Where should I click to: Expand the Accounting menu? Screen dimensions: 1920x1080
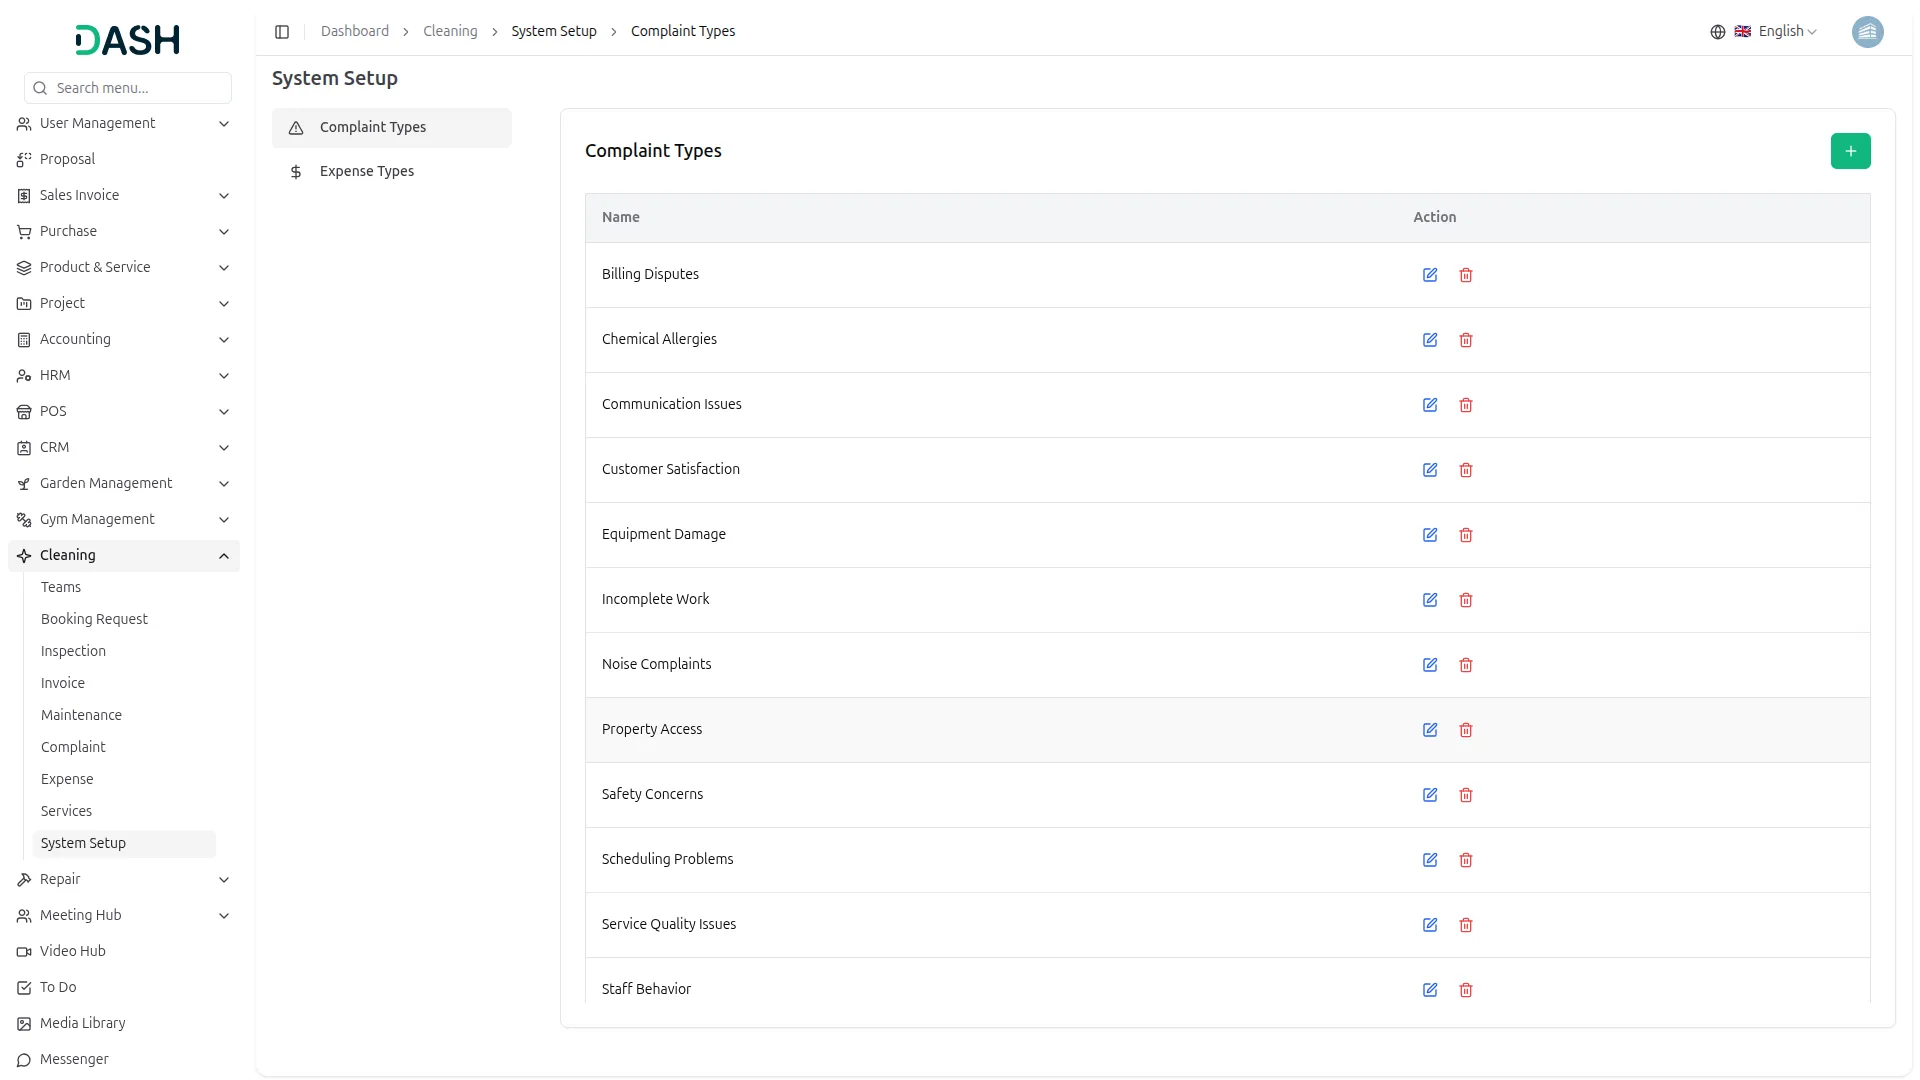point(124,339)
